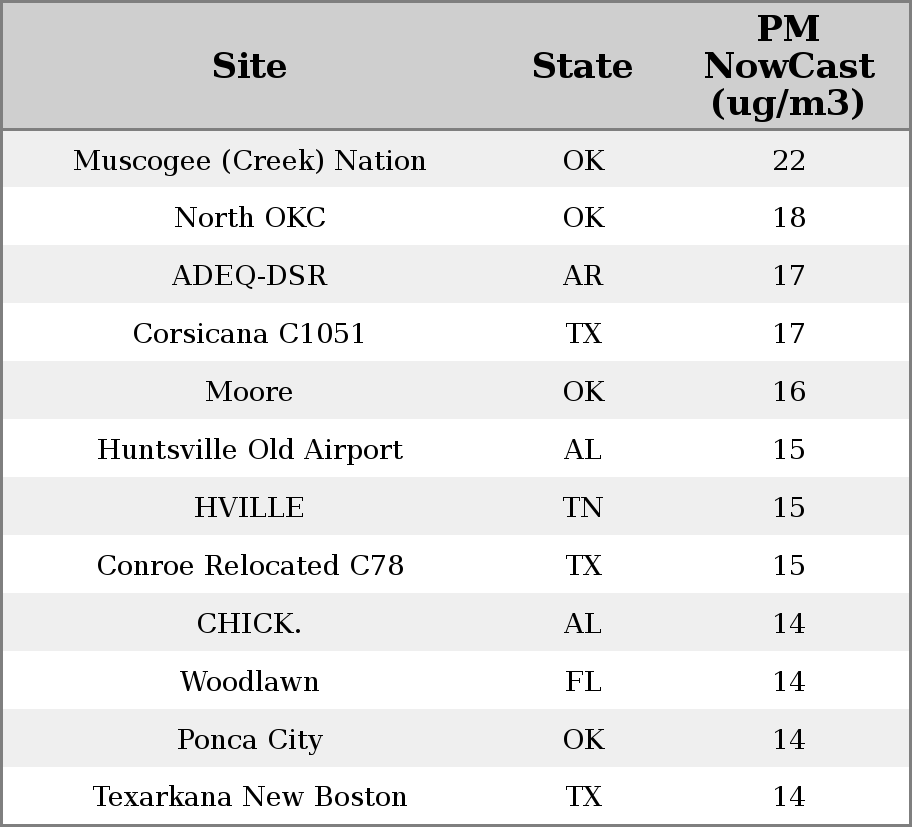Click the Site column header
912x827 pixels.
[x=249, y=66]
